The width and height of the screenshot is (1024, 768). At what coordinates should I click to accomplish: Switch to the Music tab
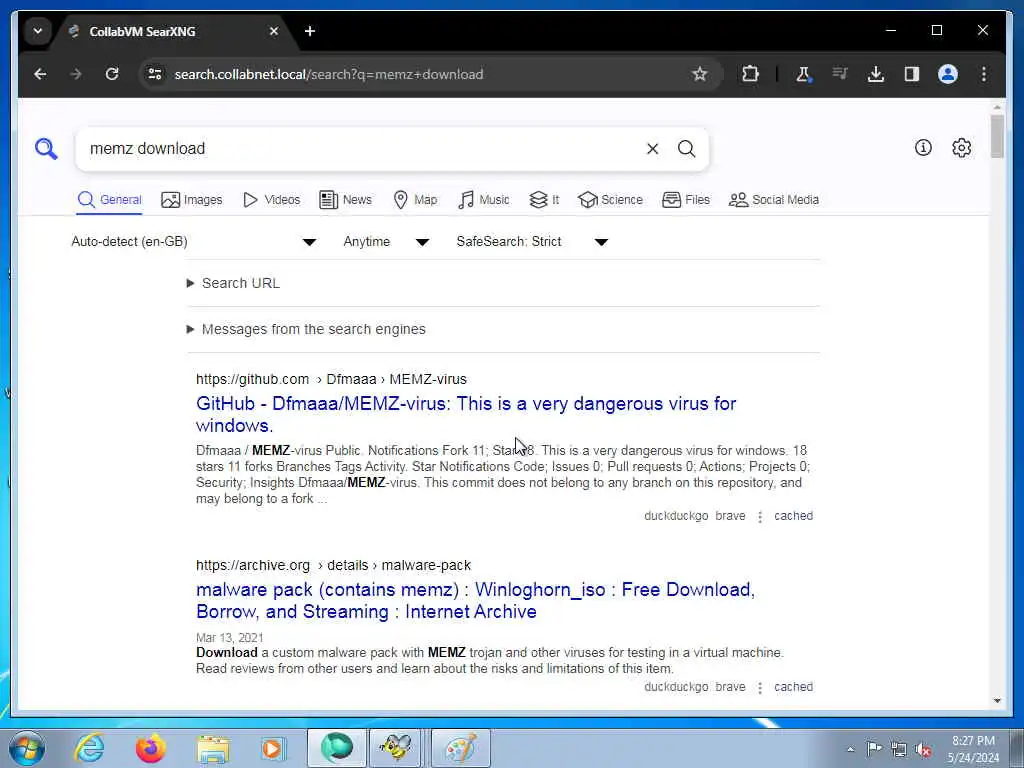[483, 200]
